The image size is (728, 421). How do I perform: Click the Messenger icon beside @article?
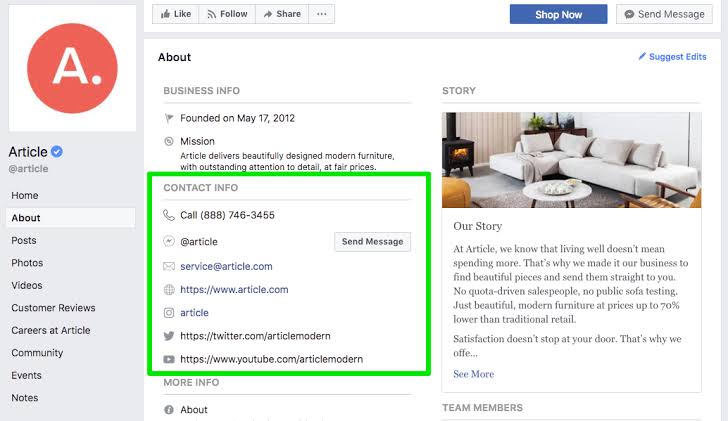[x=169, y=241]
